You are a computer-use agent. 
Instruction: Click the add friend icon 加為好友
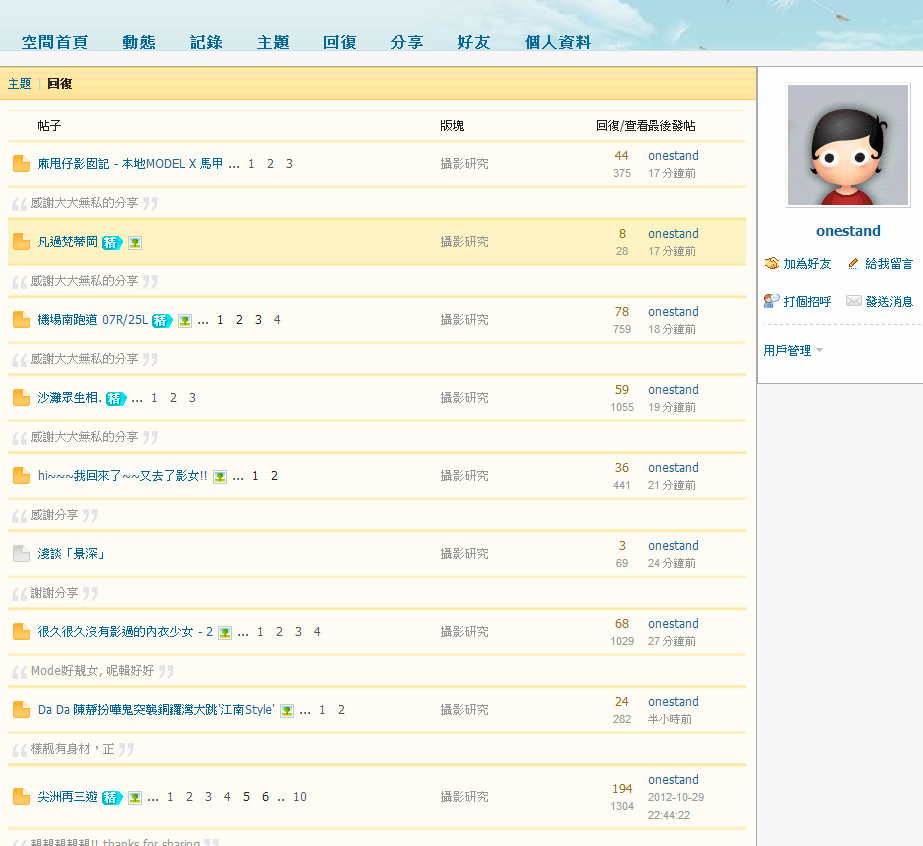tap(772, 264)
